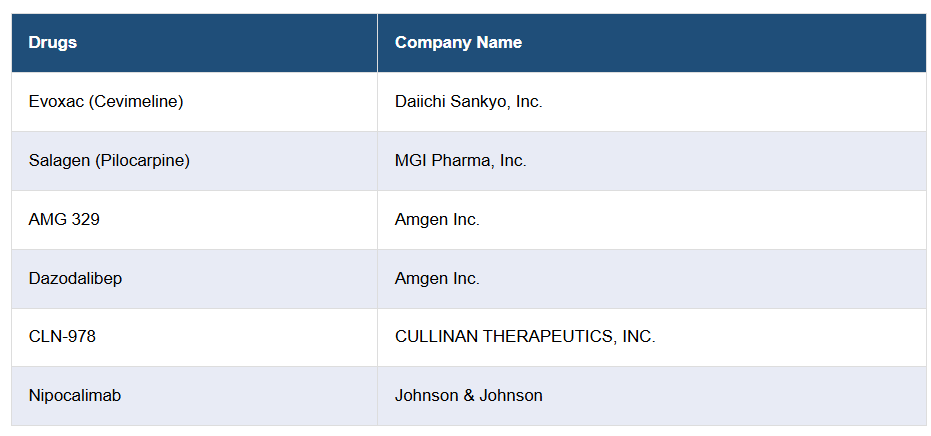The width and height of the screenshot is (931, 436).
Task: Click the Johnson & Johnson company cell
Action: click(x=468, y=396)
